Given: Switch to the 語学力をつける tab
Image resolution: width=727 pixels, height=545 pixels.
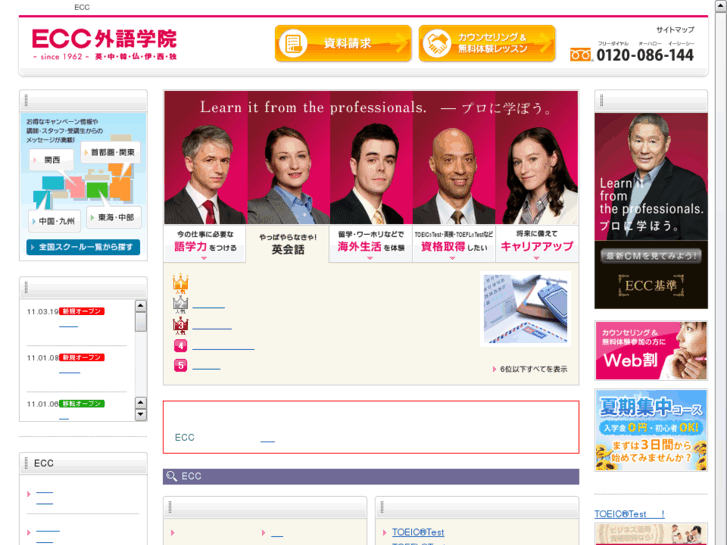Looking at the screenshot, I should [x=204, y=243].
